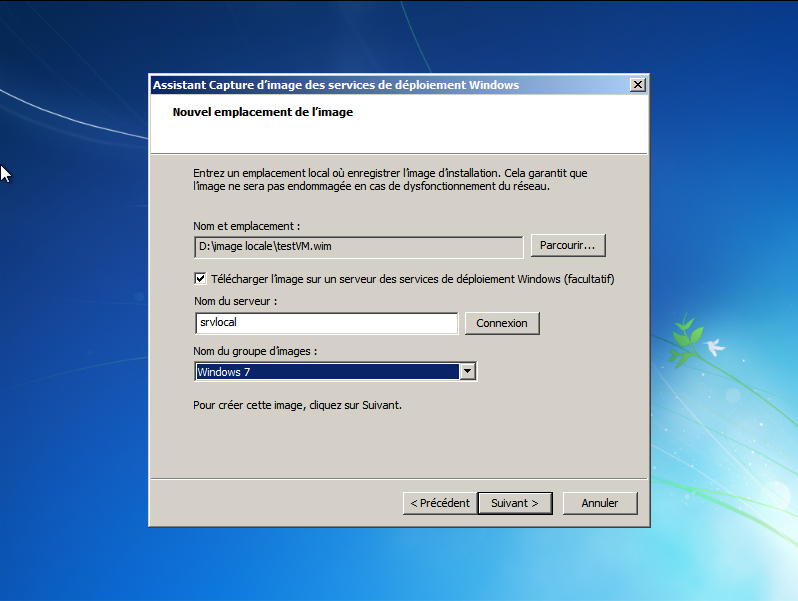The image size is (798, 601).
Task: Click the wizard title bar text
Action: point(336,85)
